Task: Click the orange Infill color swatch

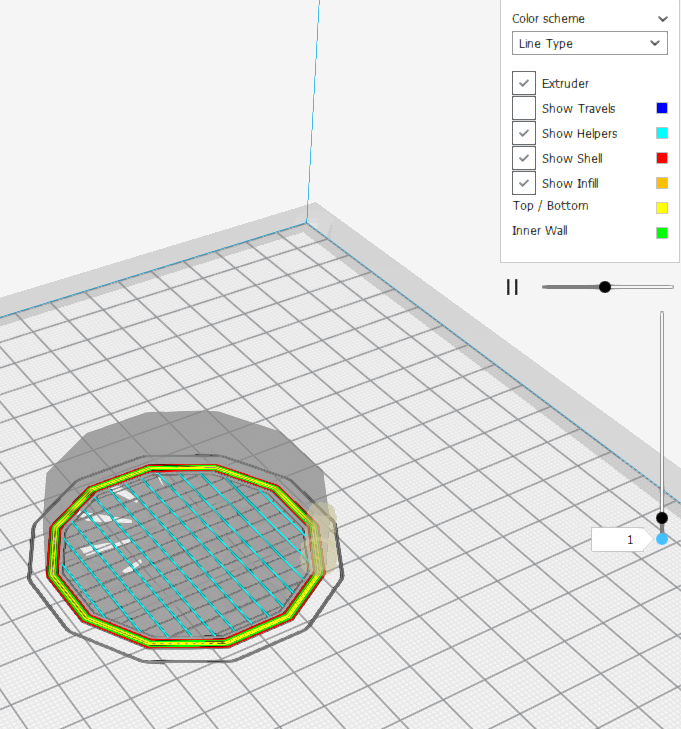Action: point(662,183)
